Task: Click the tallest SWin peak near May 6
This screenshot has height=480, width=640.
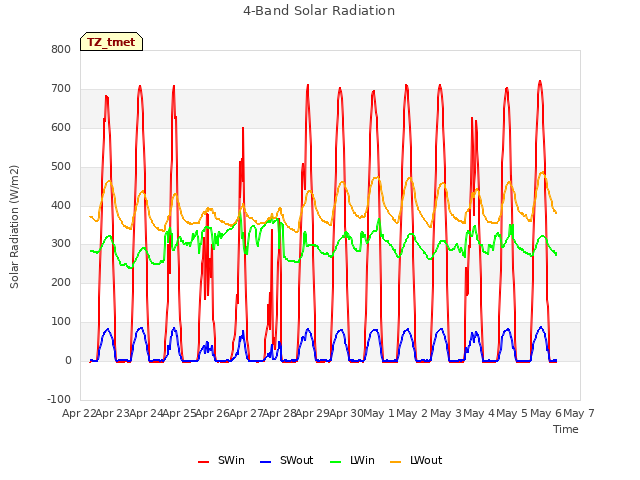Action: tap(540, 82)
